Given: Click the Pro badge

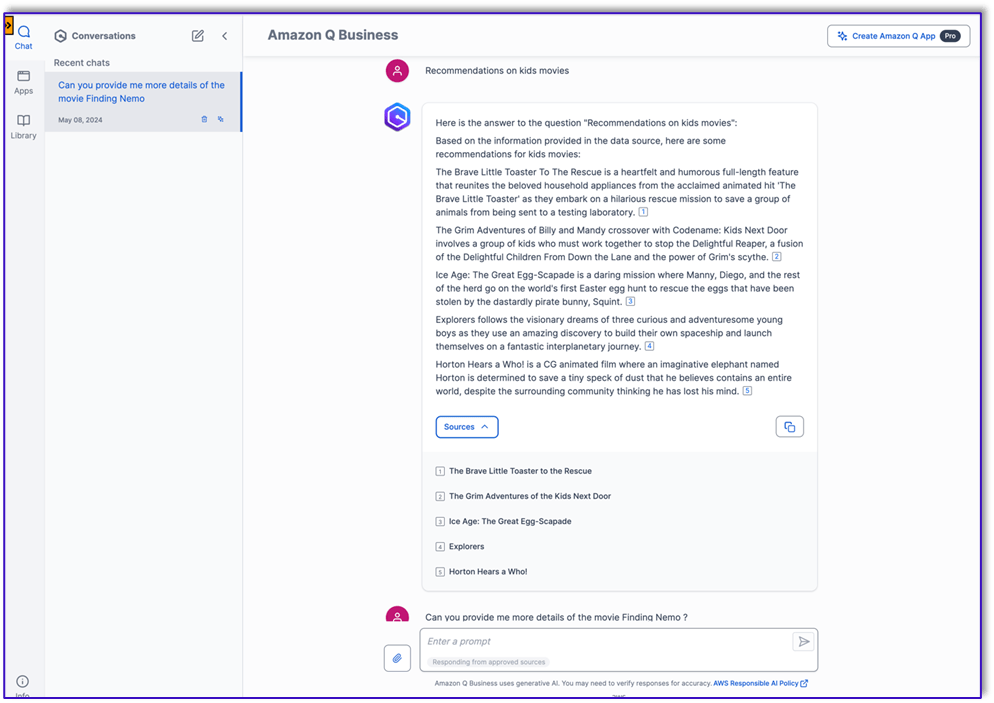Looking at the screenshot, I should (x=950, y=36).
